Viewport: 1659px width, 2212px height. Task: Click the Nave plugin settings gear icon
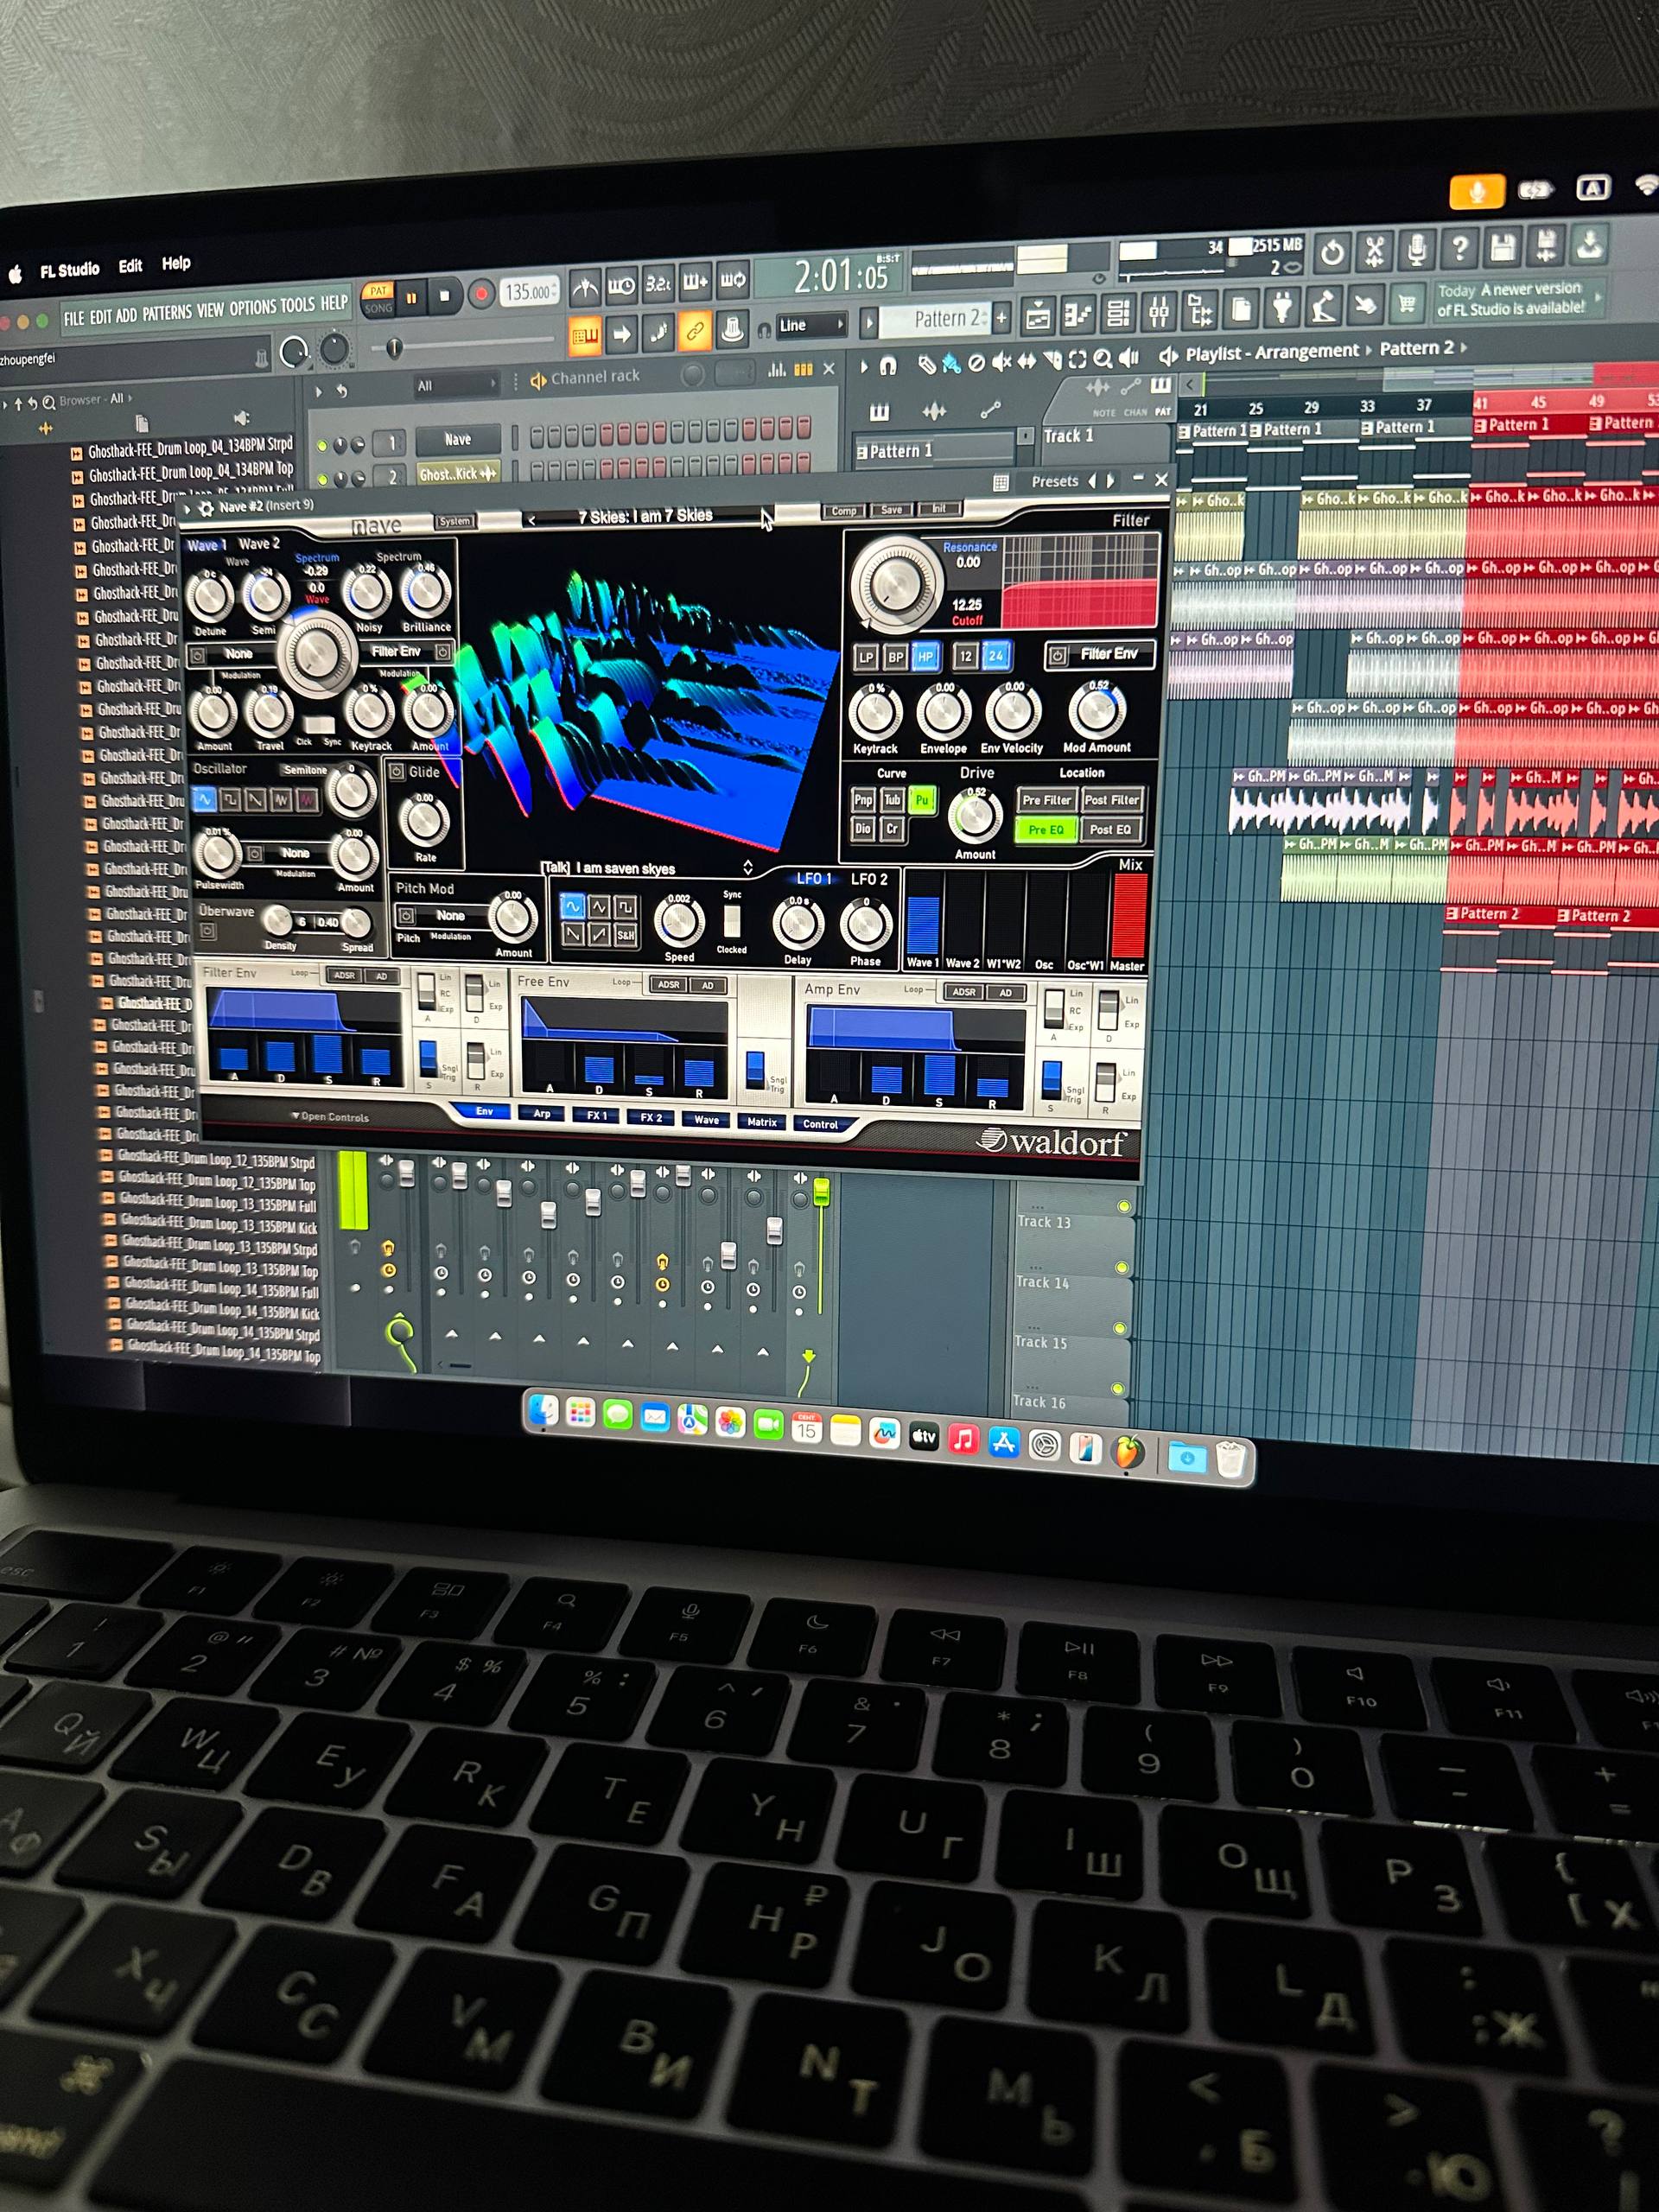pos(206,509)
